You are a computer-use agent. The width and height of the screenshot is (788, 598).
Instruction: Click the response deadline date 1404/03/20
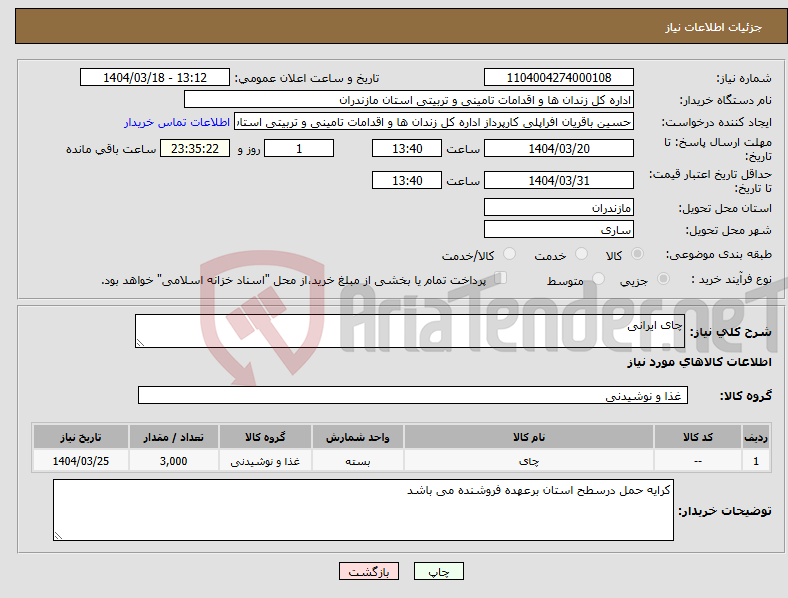559,148
